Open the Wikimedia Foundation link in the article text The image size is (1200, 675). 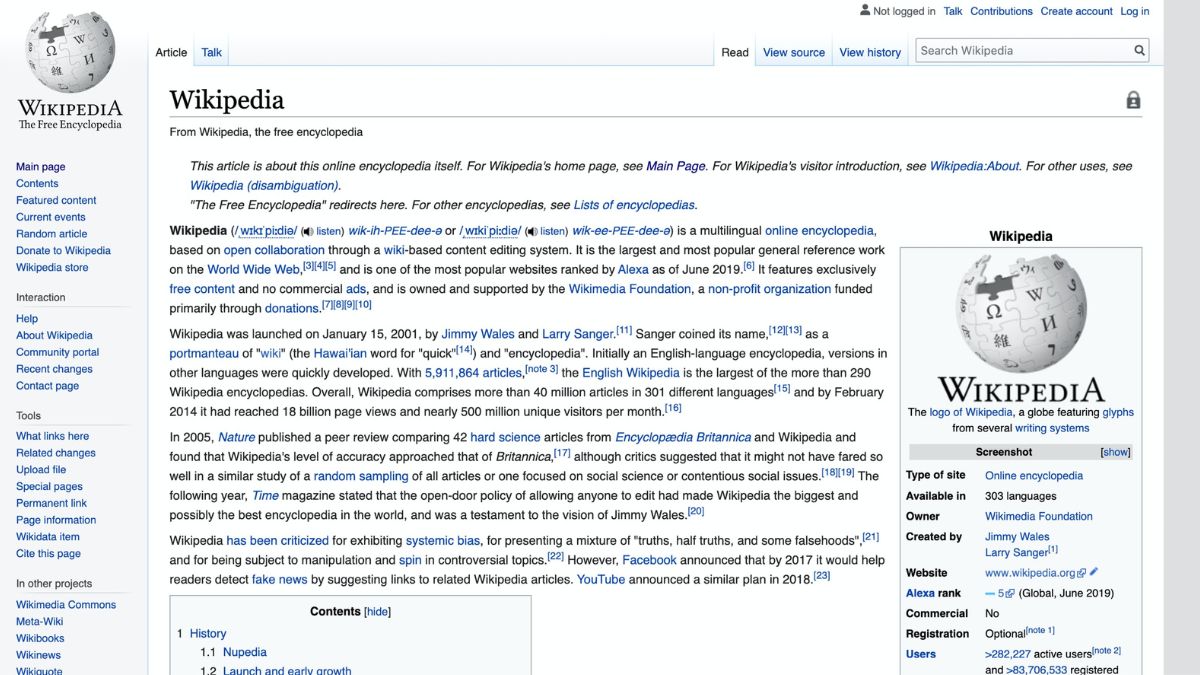[x=630, y=289]
